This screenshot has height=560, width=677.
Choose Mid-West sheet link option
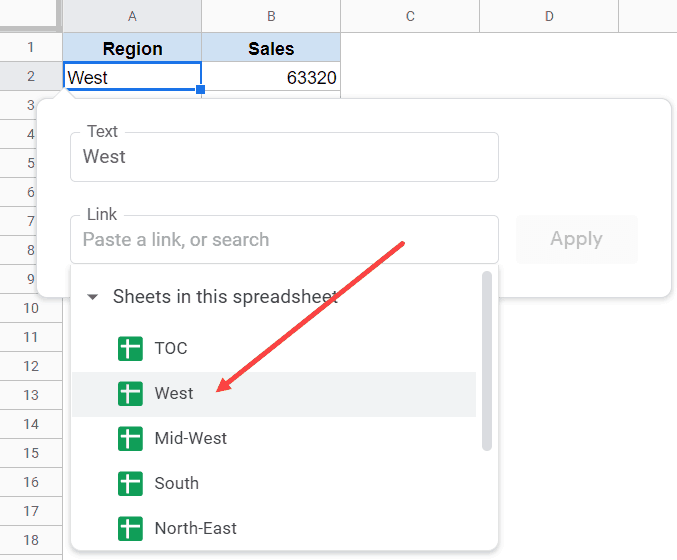coord(190,439)
